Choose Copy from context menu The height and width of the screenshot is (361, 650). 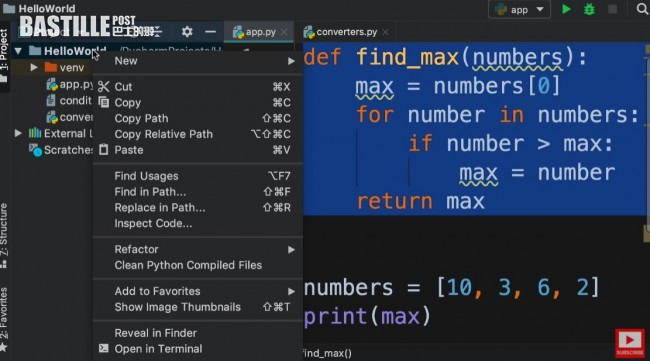(x=198, y=102)
